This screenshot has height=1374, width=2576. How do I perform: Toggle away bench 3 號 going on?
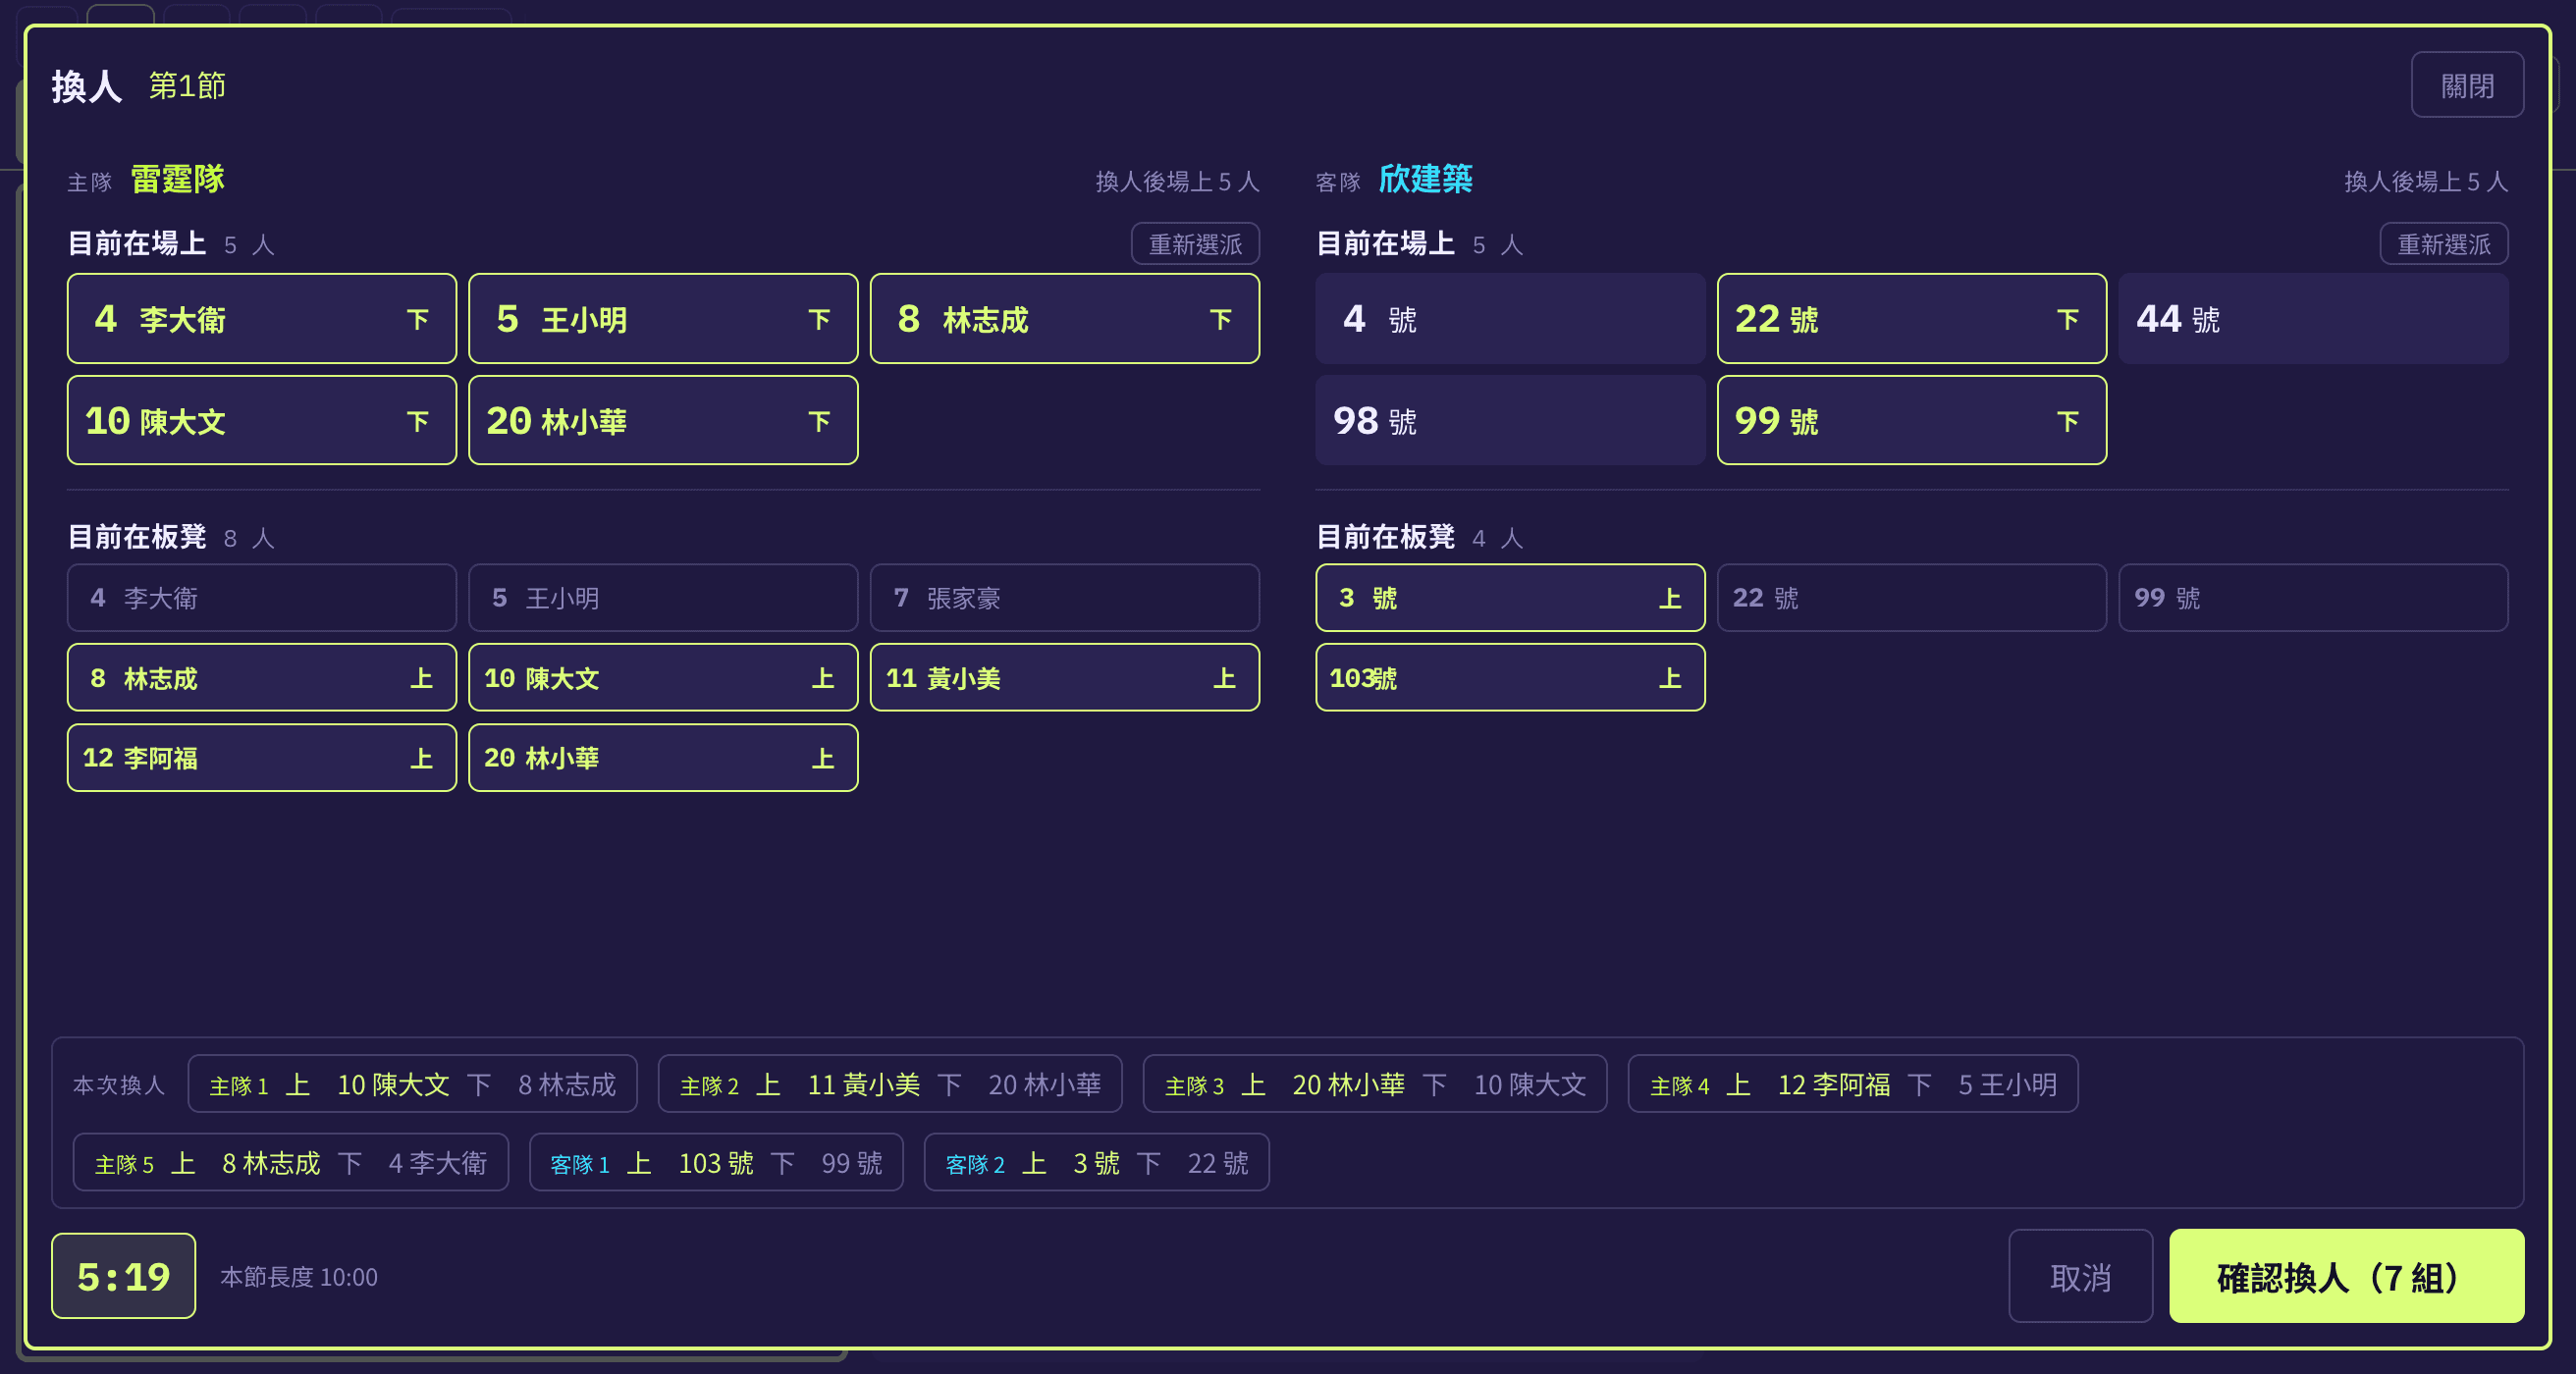click(1510, 598)
